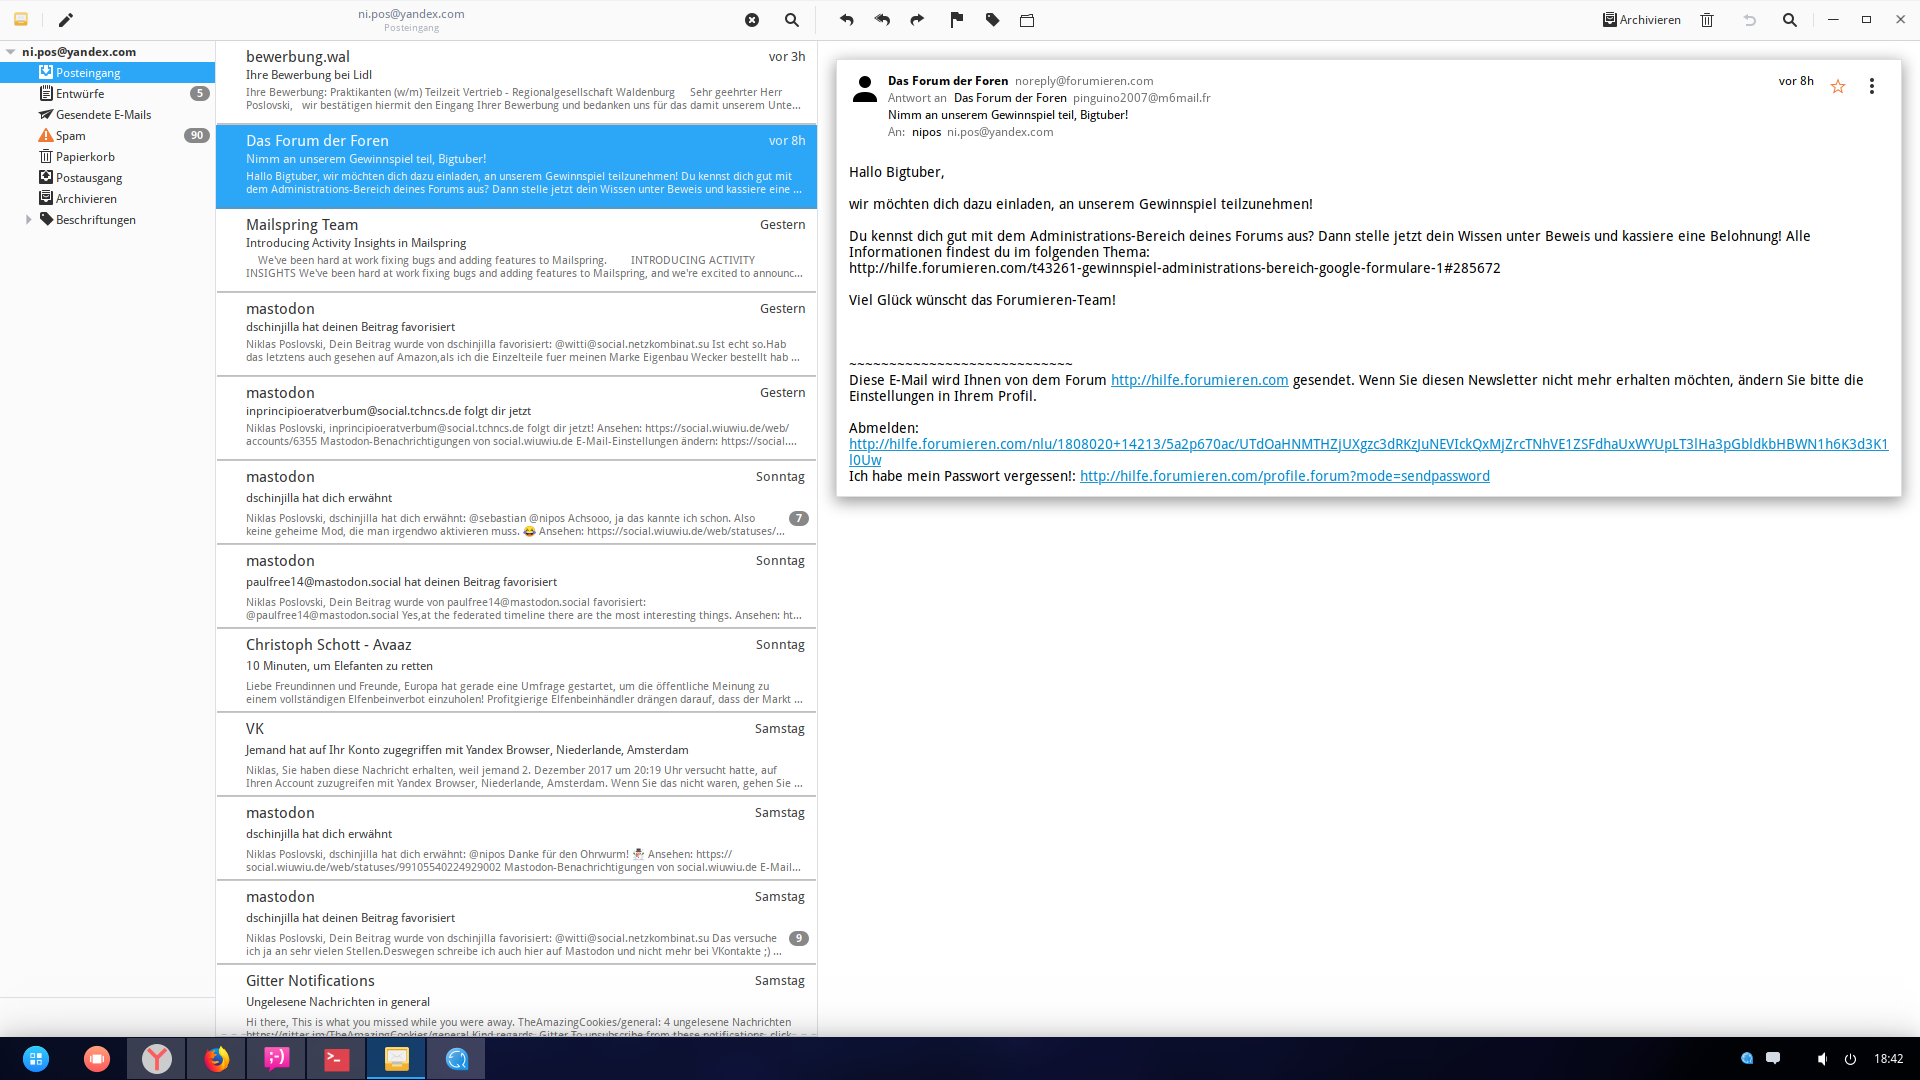Expand the Beschriftungen folder tree

29,220
